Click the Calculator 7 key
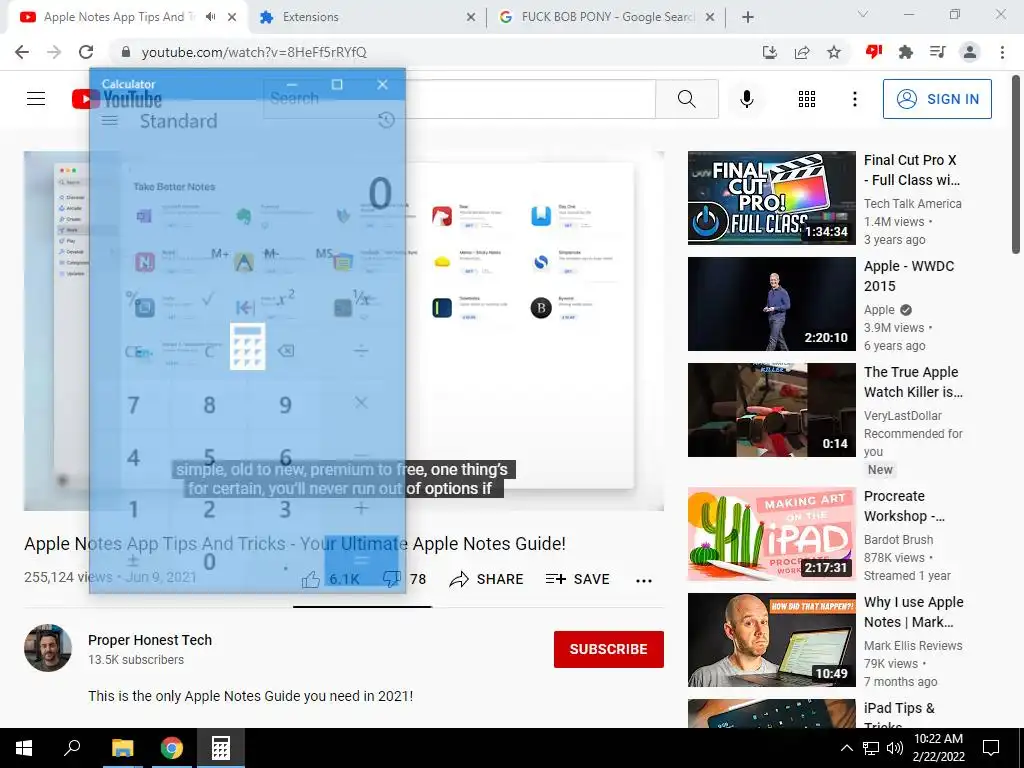This screenshot has height=768, width=1024. (133, 405)
